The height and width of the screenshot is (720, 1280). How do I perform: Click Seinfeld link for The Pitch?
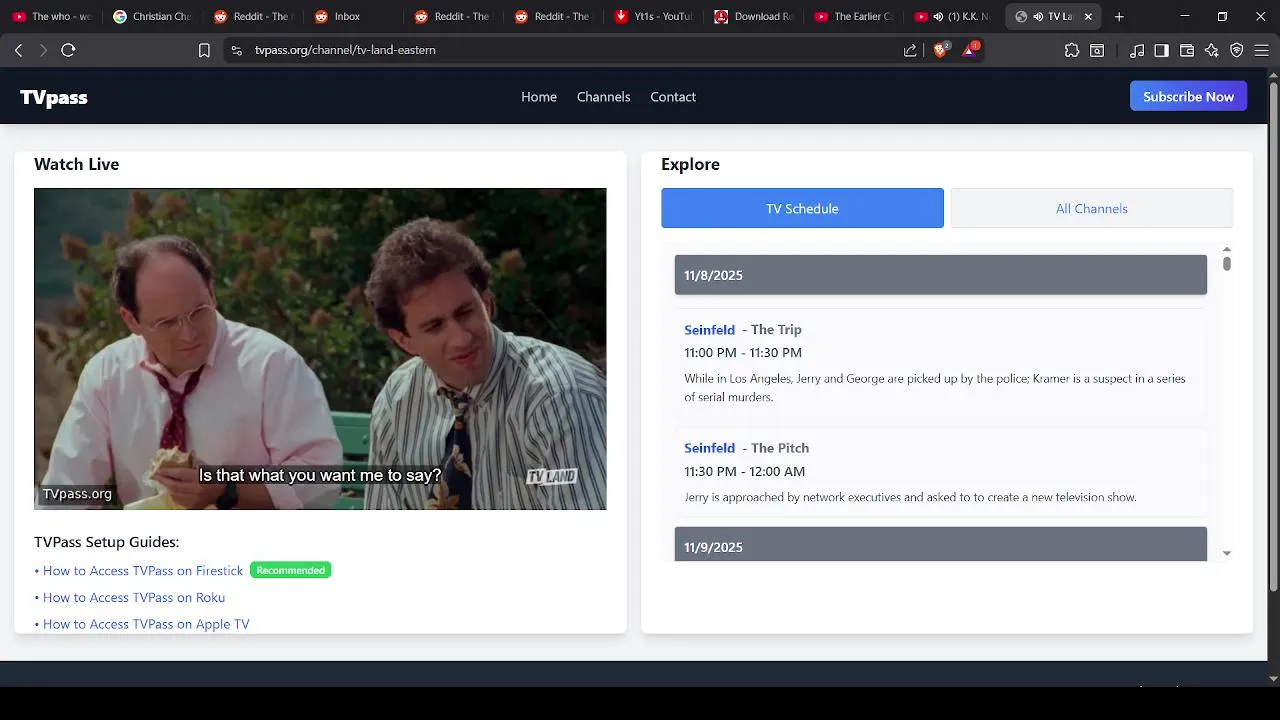coord(709,448)
